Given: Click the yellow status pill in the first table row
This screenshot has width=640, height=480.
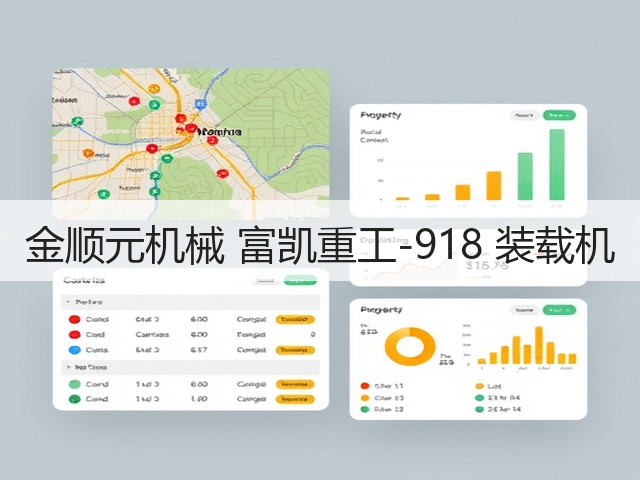Looking at the screenshot, I should click(x=295, y=319).
